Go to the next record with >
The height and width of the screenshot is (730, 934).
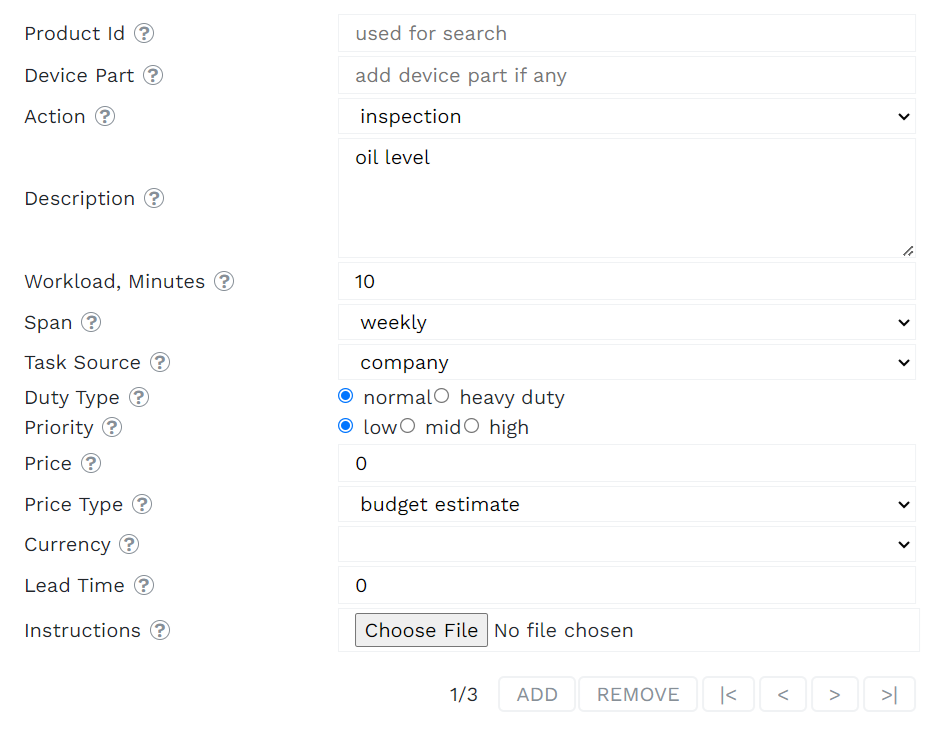(x=835, y=694)
